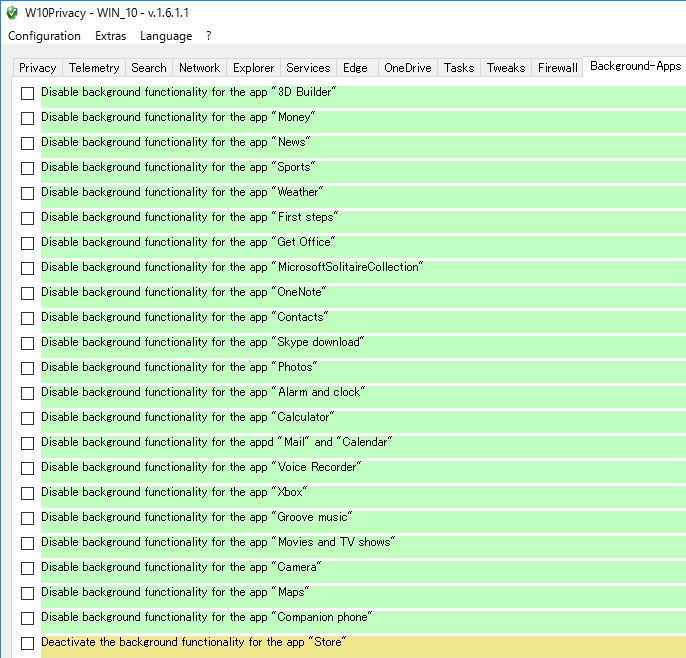Check the Calculator app checkbox
Viewport: 686px width, 658px height.
[x=27, y=418]
